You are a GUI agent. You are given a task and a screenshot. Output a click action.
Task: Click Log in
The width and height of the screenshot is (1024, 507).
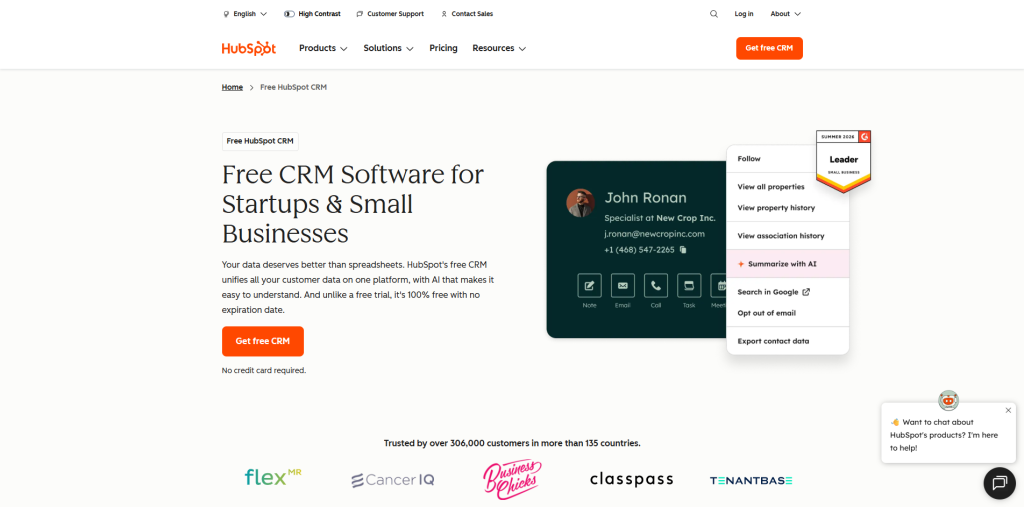click(x=744, y=14)
